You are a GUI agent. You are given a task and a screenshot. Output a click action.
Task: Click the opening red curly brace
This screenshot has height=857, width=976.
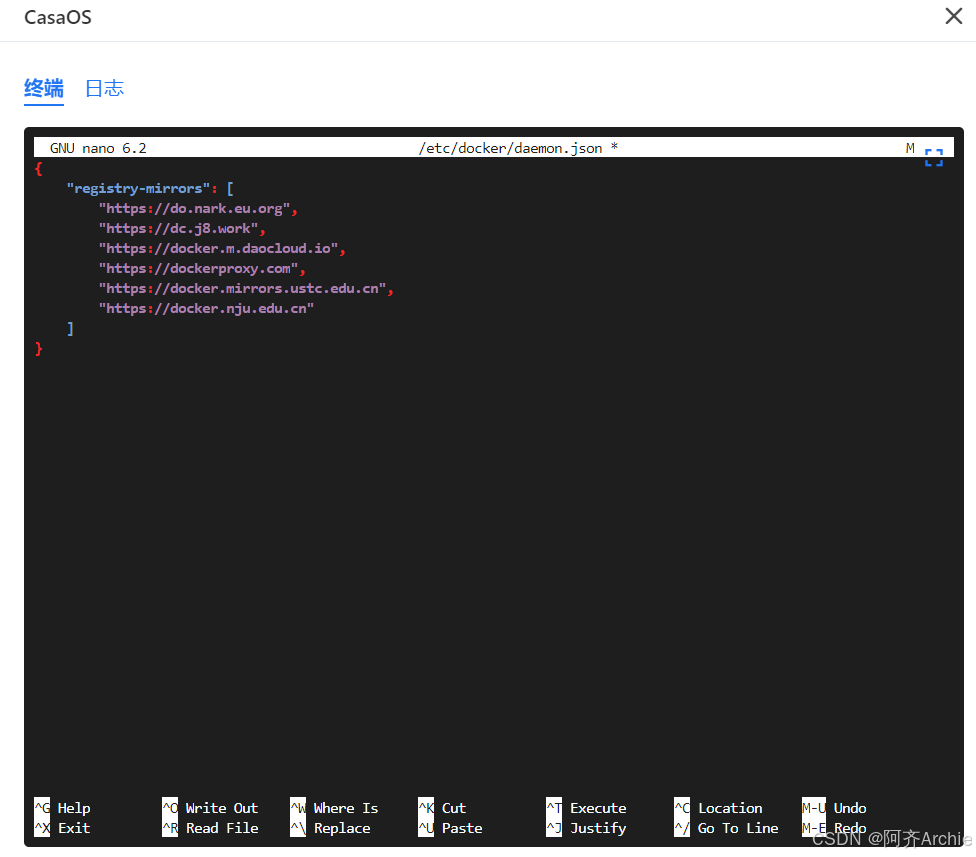(39, 168)
